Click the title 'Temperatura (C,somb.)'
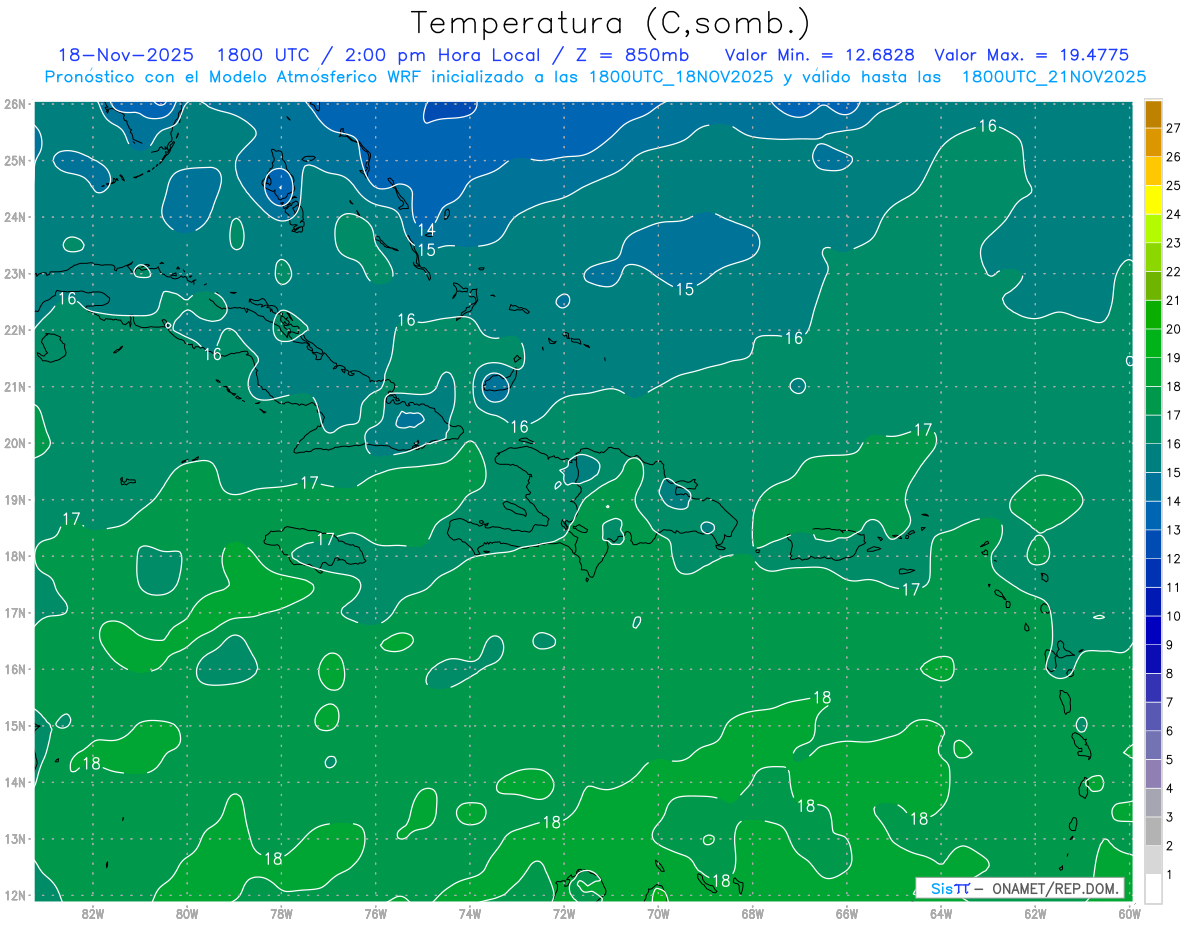 [x=611, y=23]
